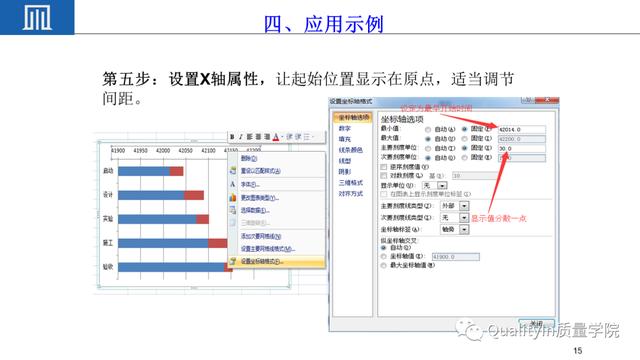640x360 pixels.
Task: Toggle Italic in the mini toolbar
Action: click(x=240, y=137)
